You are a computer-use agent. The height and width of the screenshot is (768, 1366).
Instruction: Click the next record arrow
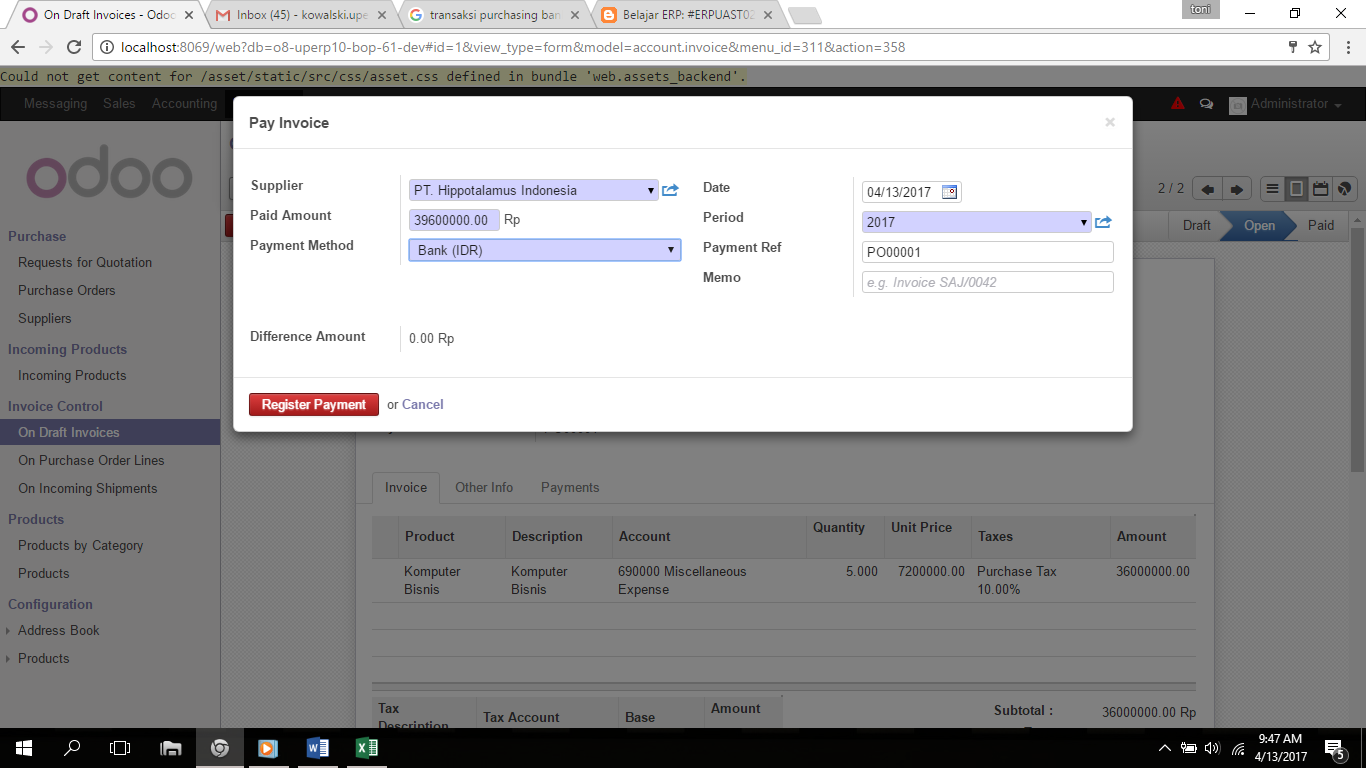click(1236, 188)
